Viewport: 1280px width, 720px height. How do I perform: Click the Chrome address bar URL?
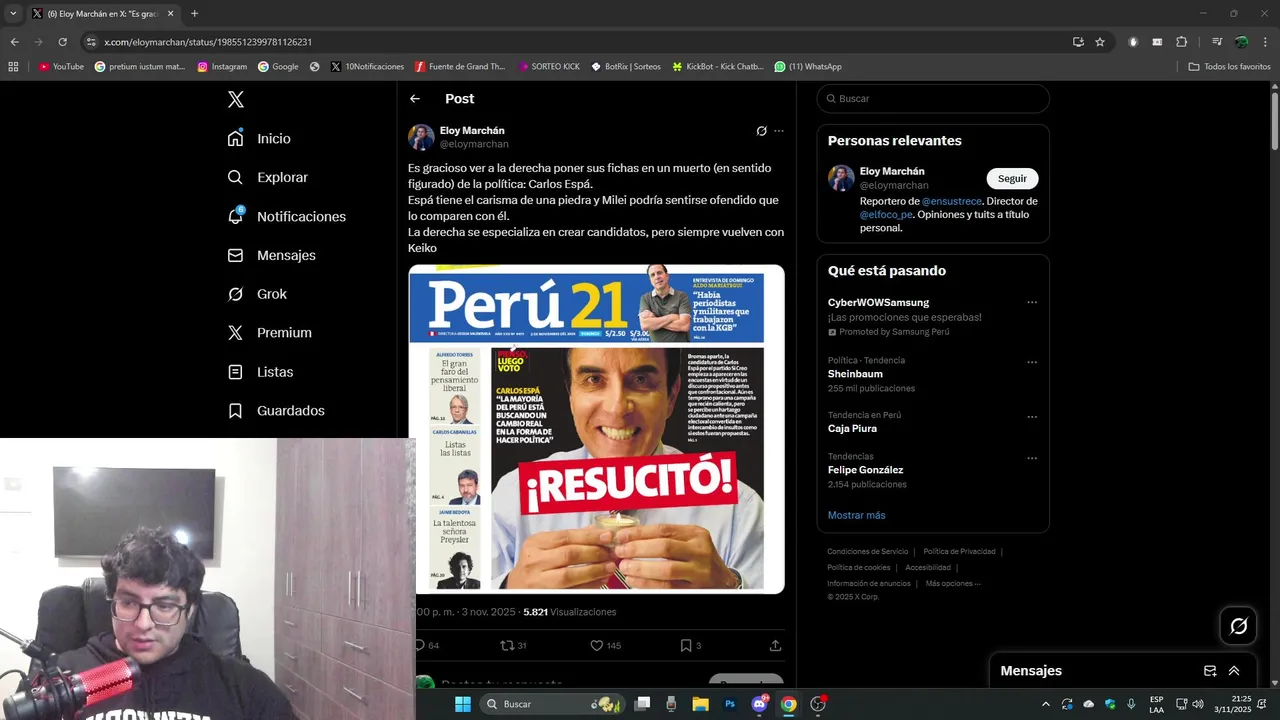pos(208,42)
